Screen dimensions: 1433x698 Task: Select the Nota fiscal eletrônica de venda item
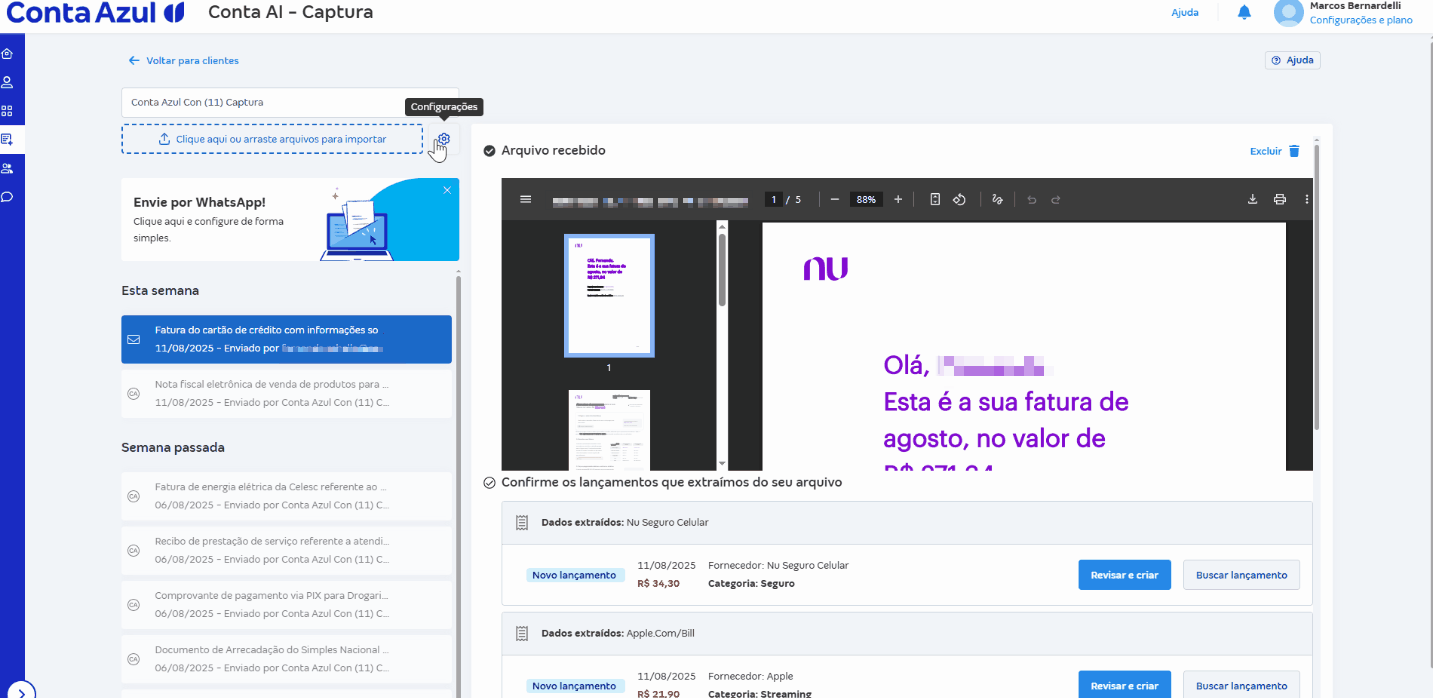point(286,393)
